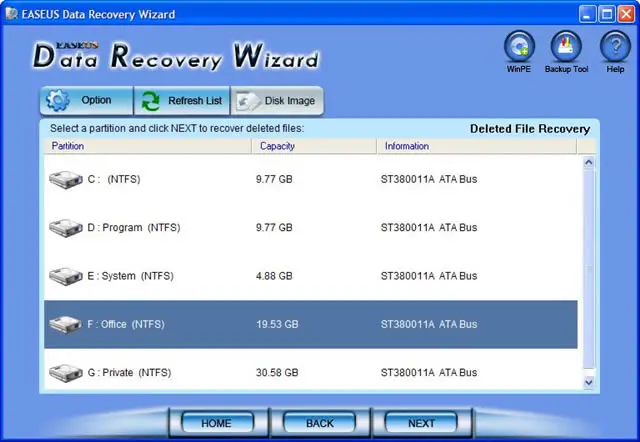Sort by the Information column header
640x442 pixels.
[476, 146]
